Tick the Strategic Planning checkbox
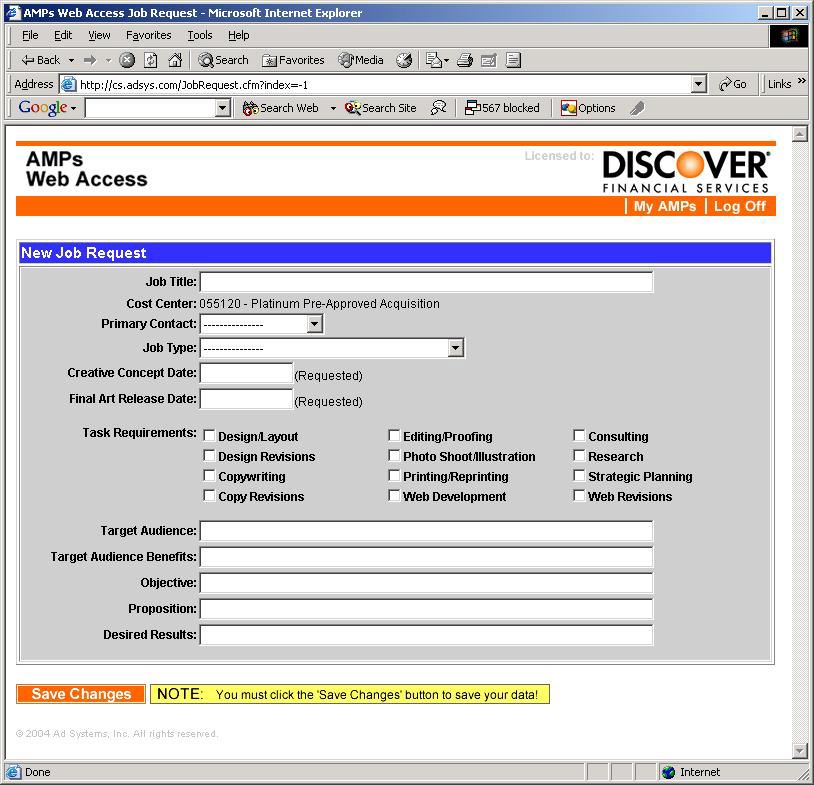Image resolution: width=814 pixels, height=785 pixels. 580,476
